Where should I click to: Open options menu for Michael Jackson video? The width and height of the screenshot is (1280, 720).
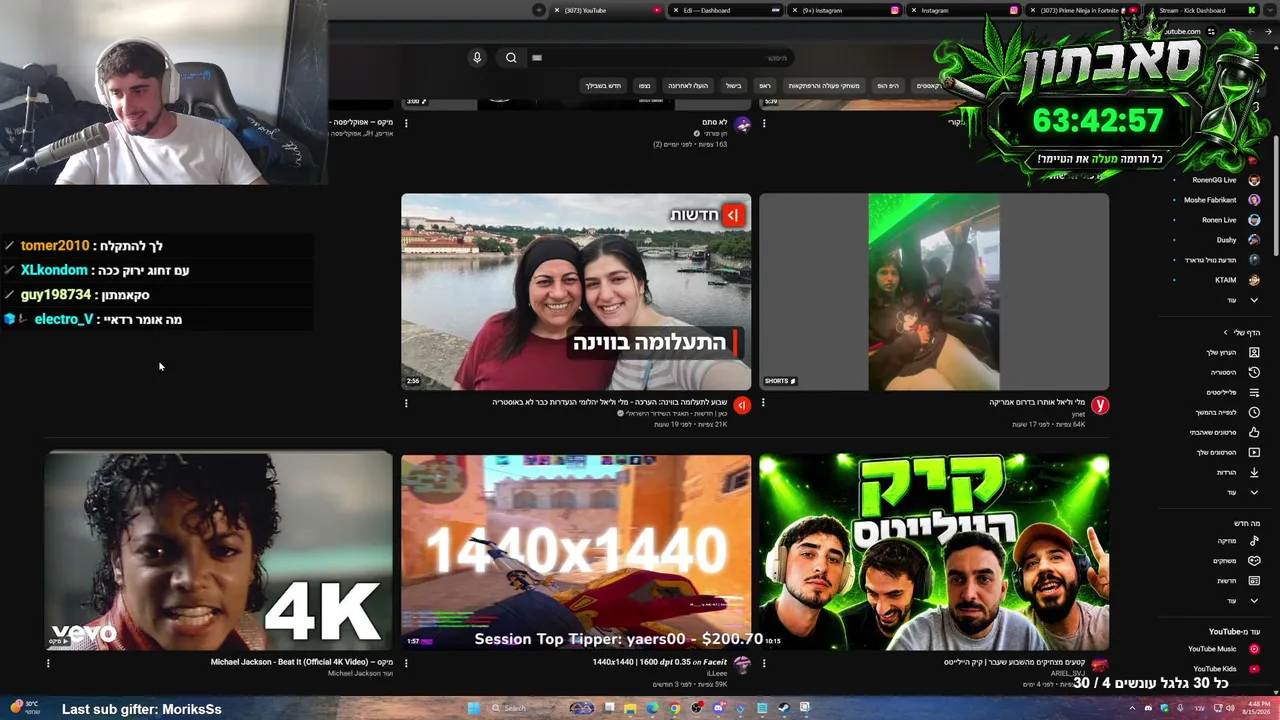point(48,663)
